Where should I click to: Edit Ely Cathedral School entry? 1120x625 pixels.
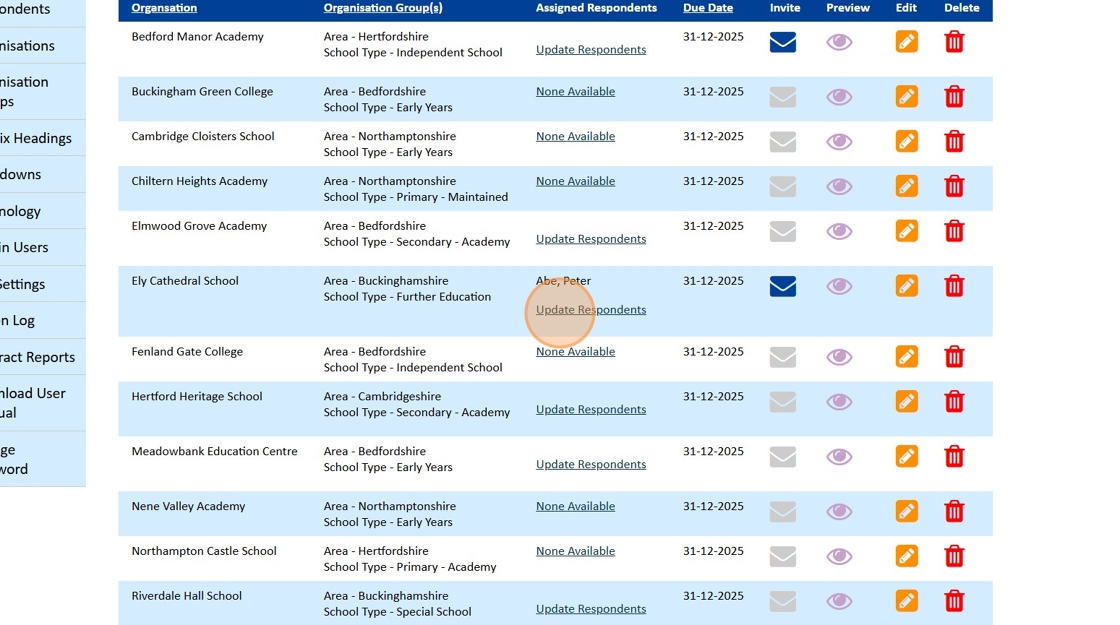pyautogui.click(x=906, y=286)
